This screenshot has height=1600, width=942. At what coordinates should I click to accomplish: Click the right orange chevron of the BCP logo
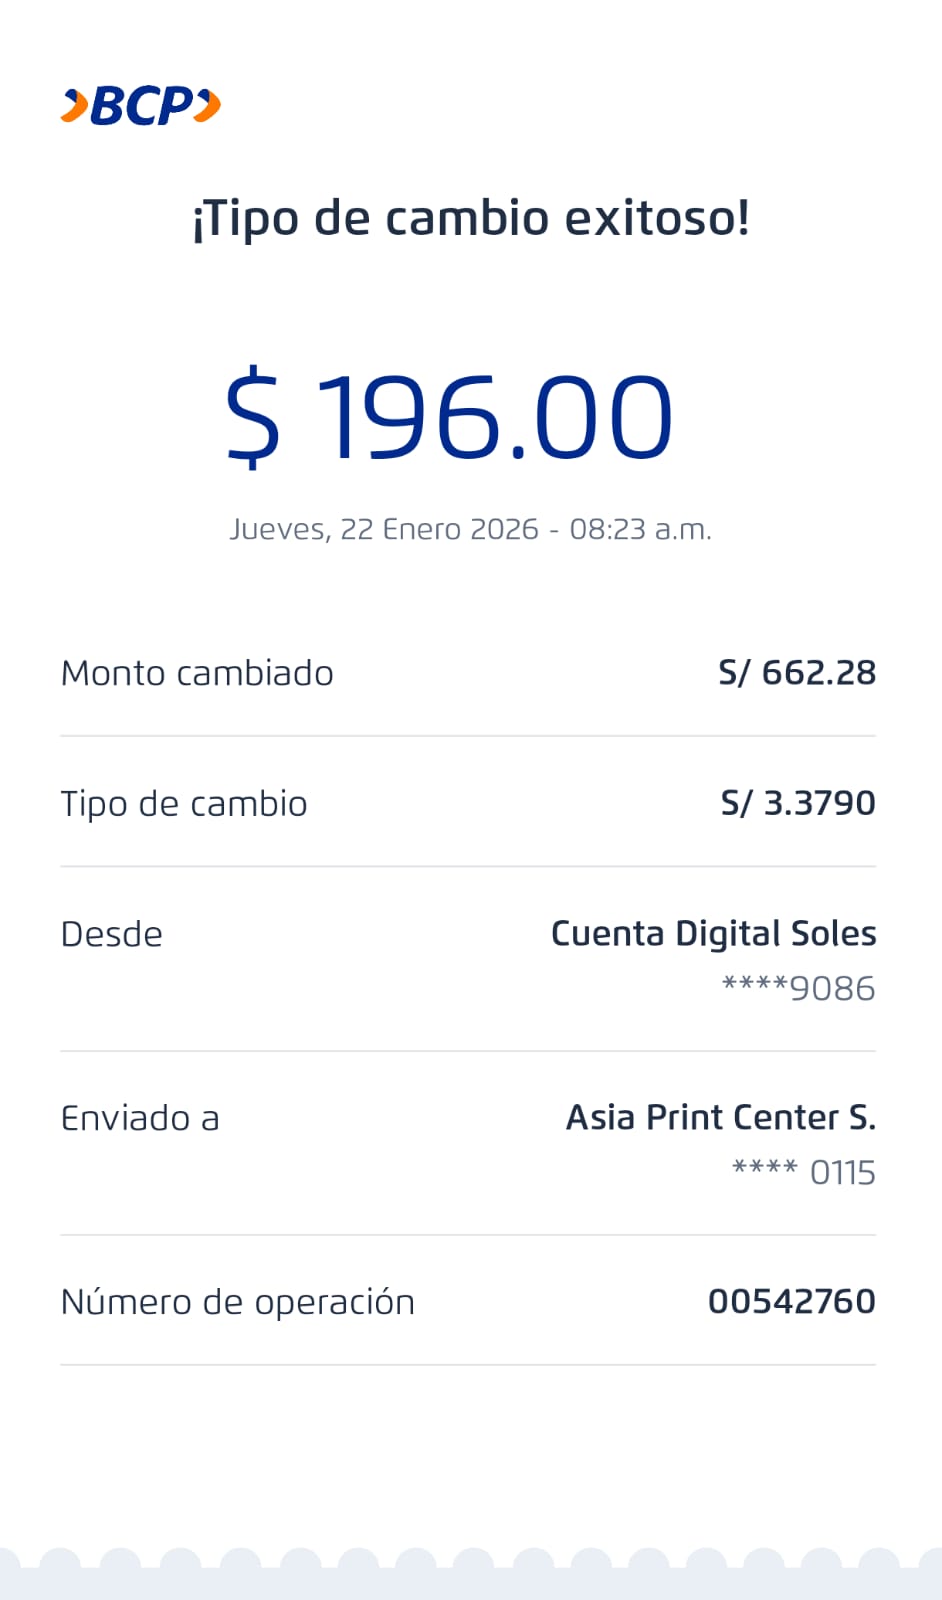(207, 106)
